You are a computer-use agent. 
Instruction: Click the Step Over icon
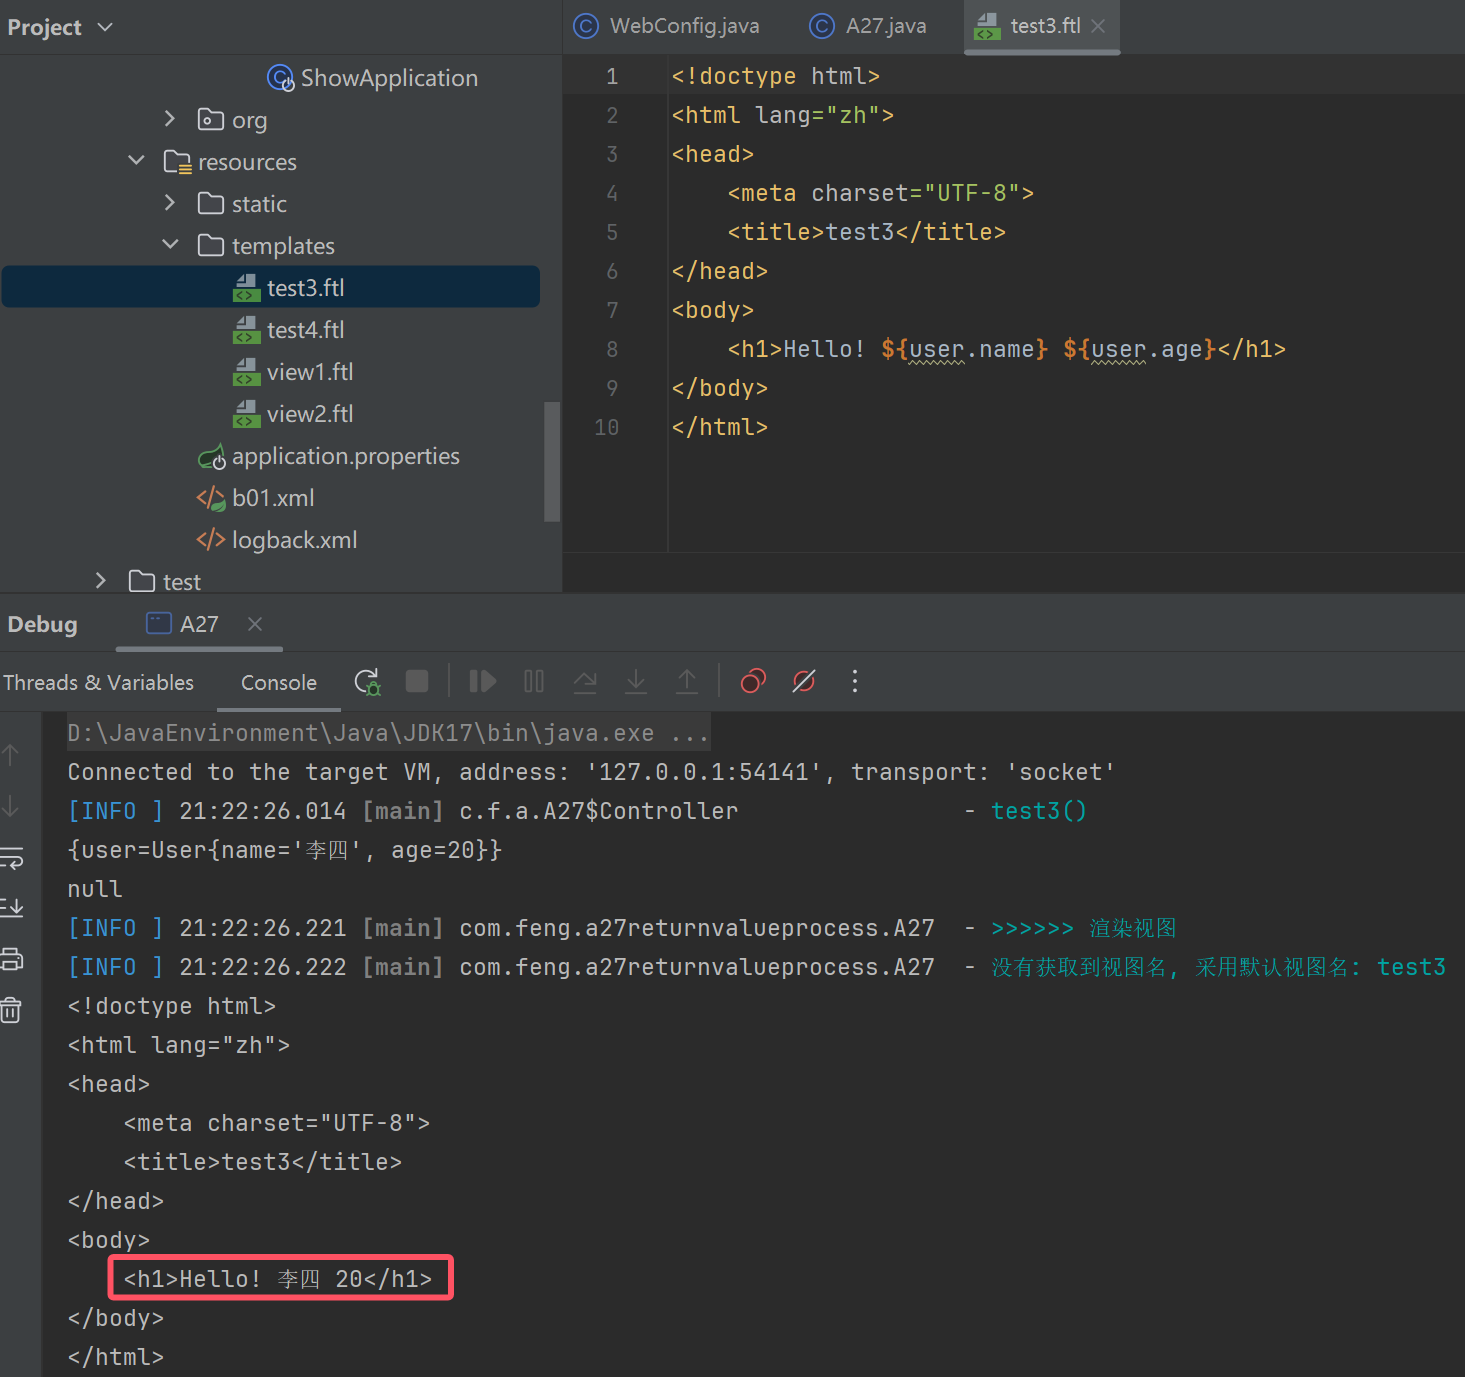[x=585, y=682]
